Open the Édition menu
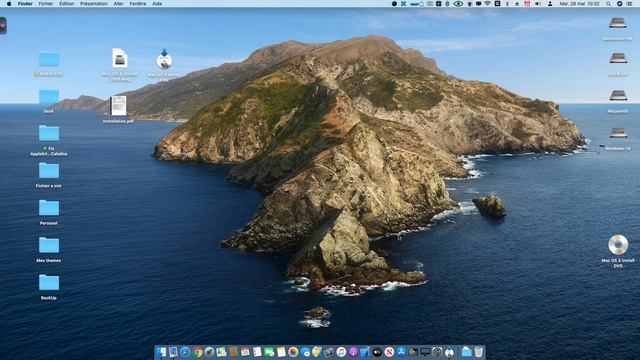The width and height of the screenshot is (640, 360). point(67,4)
